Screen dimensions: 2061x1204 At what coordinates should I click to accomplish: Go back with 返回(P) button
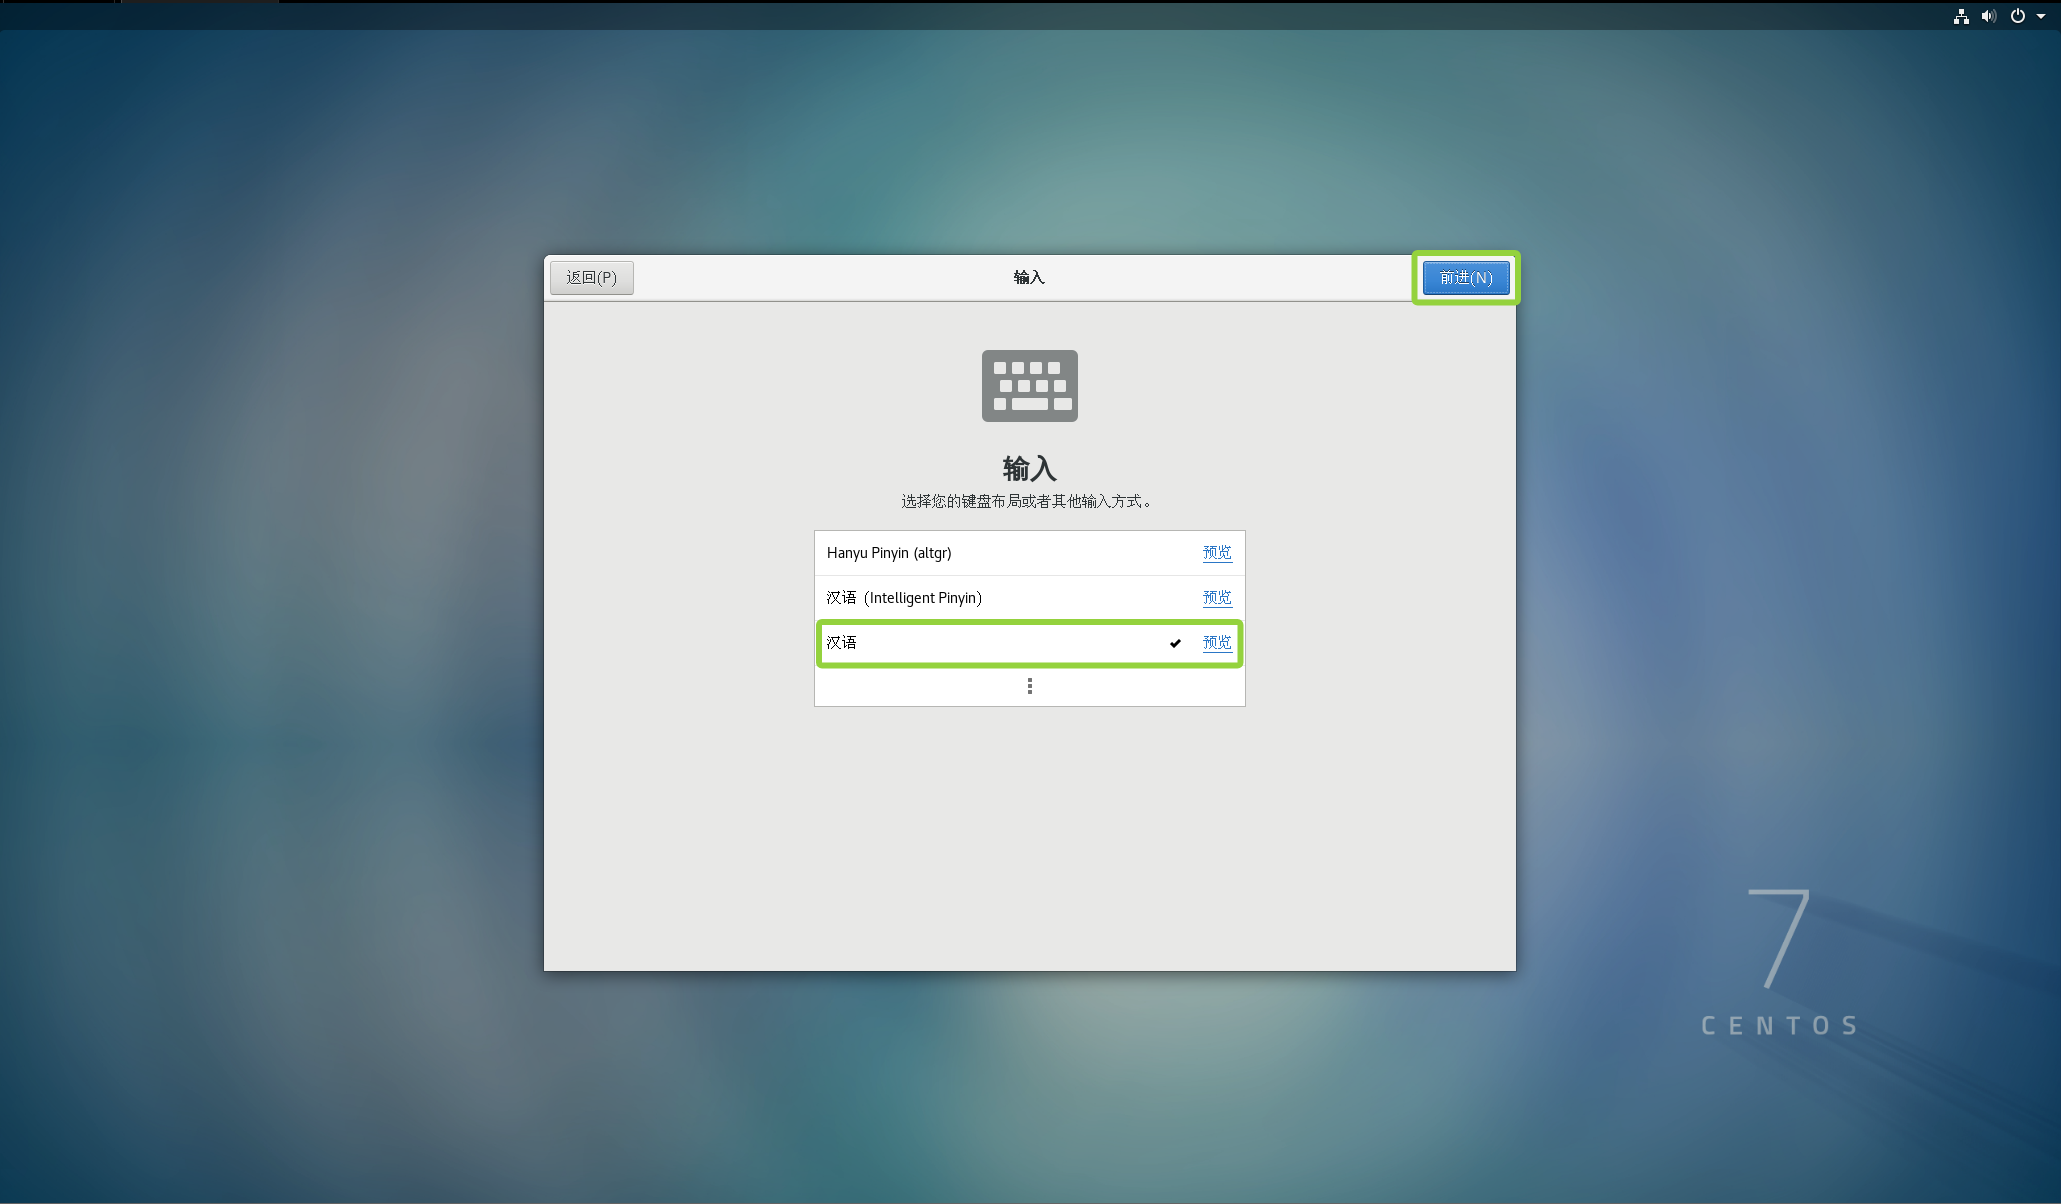[x=591, y=277]
